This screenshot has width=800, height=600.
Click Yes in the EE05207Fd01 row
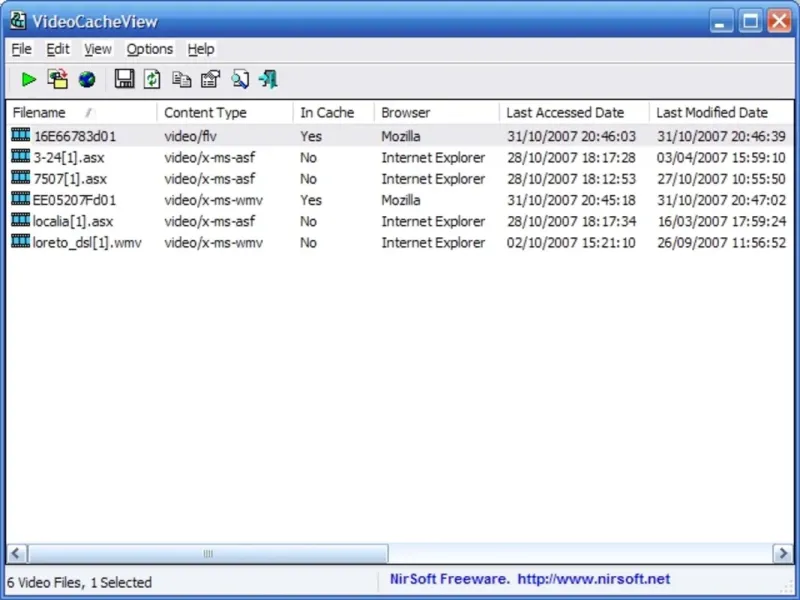(311, 200)
